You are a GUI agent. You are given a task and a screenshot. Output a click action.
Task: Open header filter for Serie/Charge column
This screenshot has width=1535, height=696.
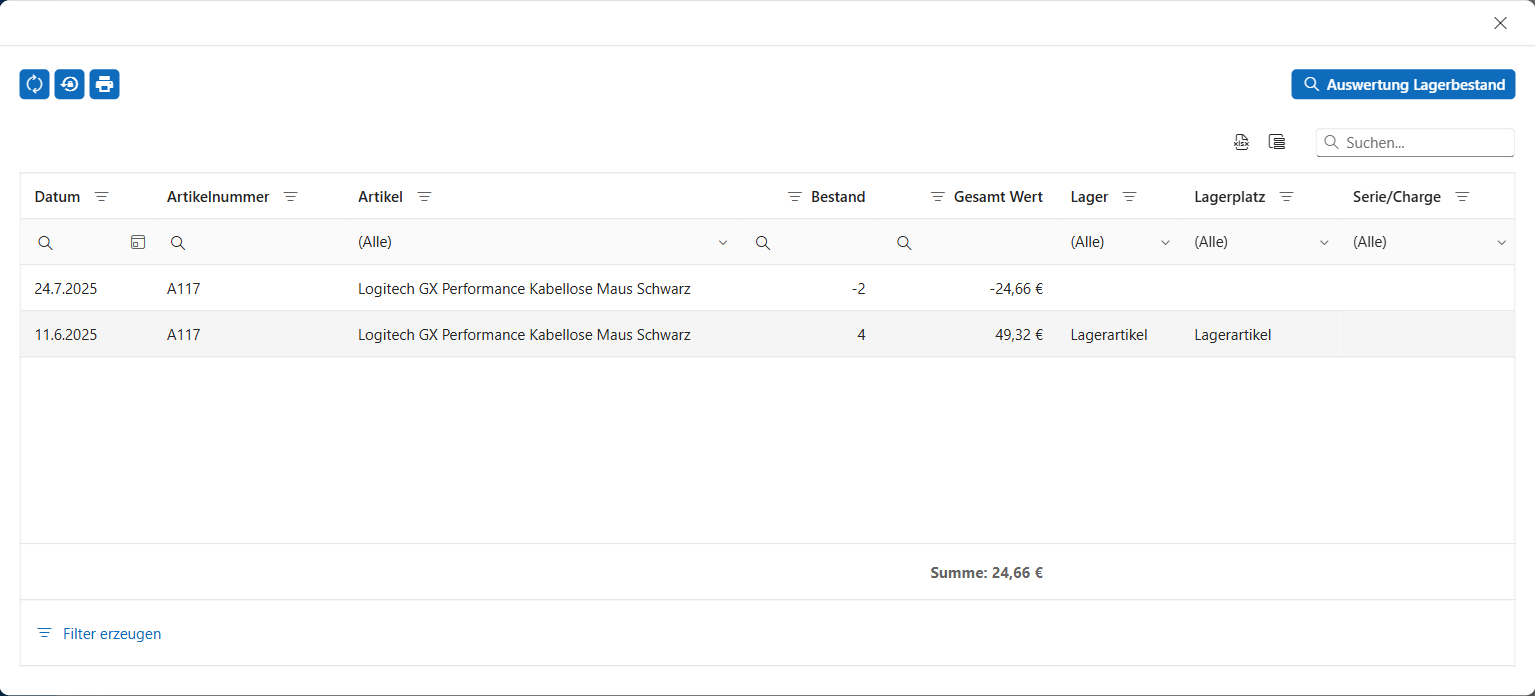(1462, 197)
